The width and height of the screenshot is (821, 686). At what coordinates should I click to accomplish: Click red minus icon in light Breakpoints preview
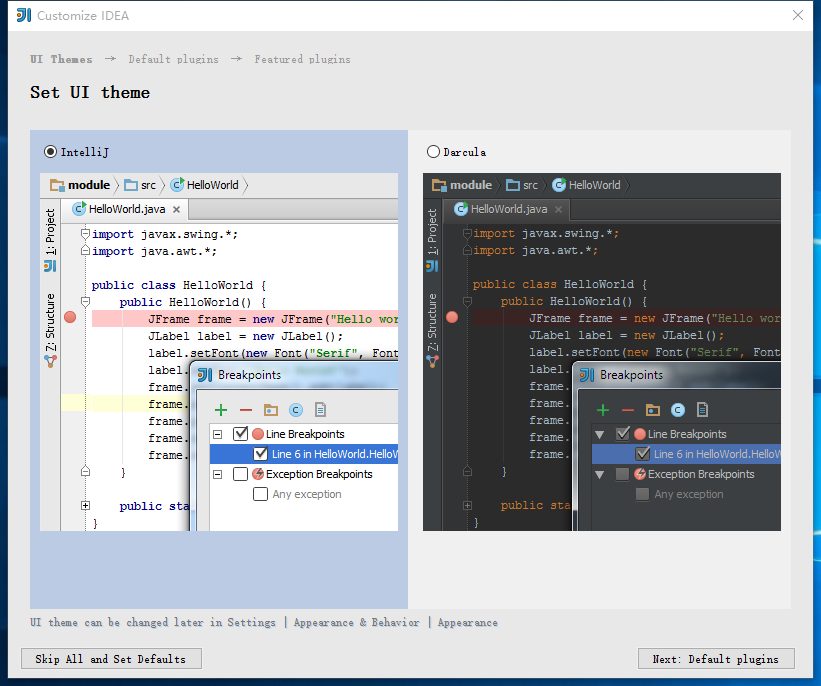(x=246, y=410)
